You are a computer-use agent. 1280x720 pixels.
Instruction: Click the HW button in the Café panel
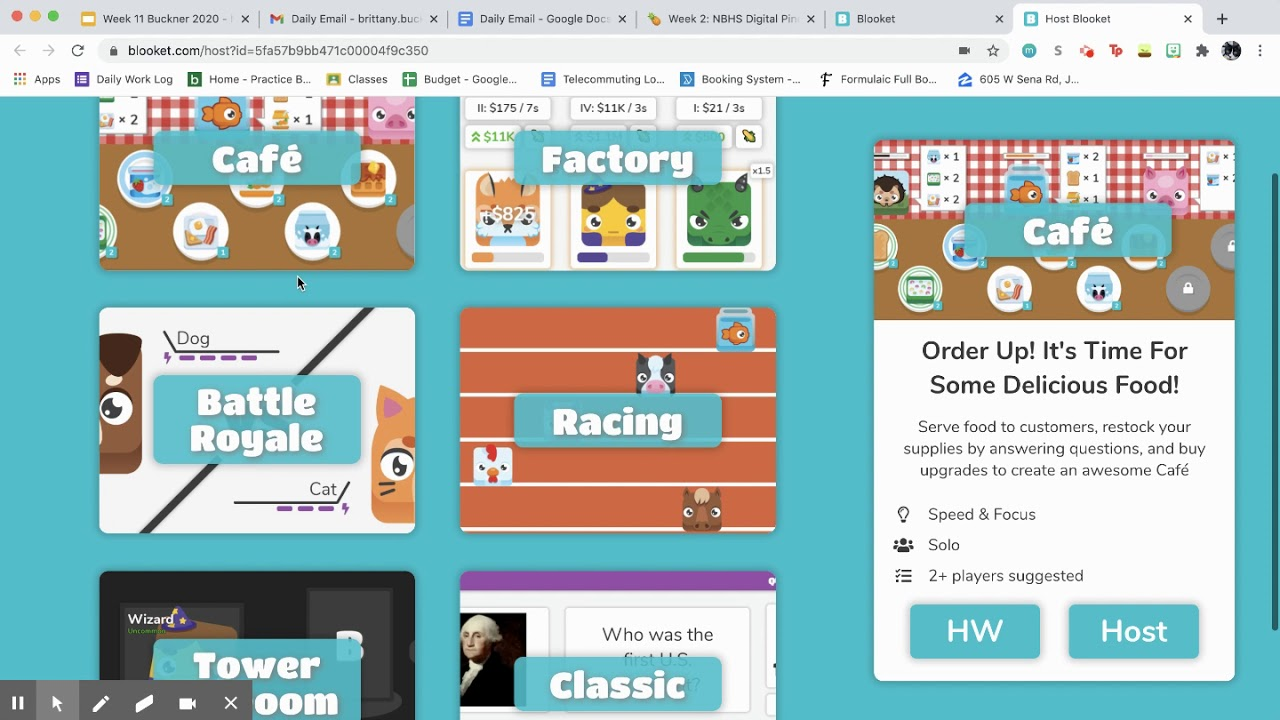[x=975, y=631]
